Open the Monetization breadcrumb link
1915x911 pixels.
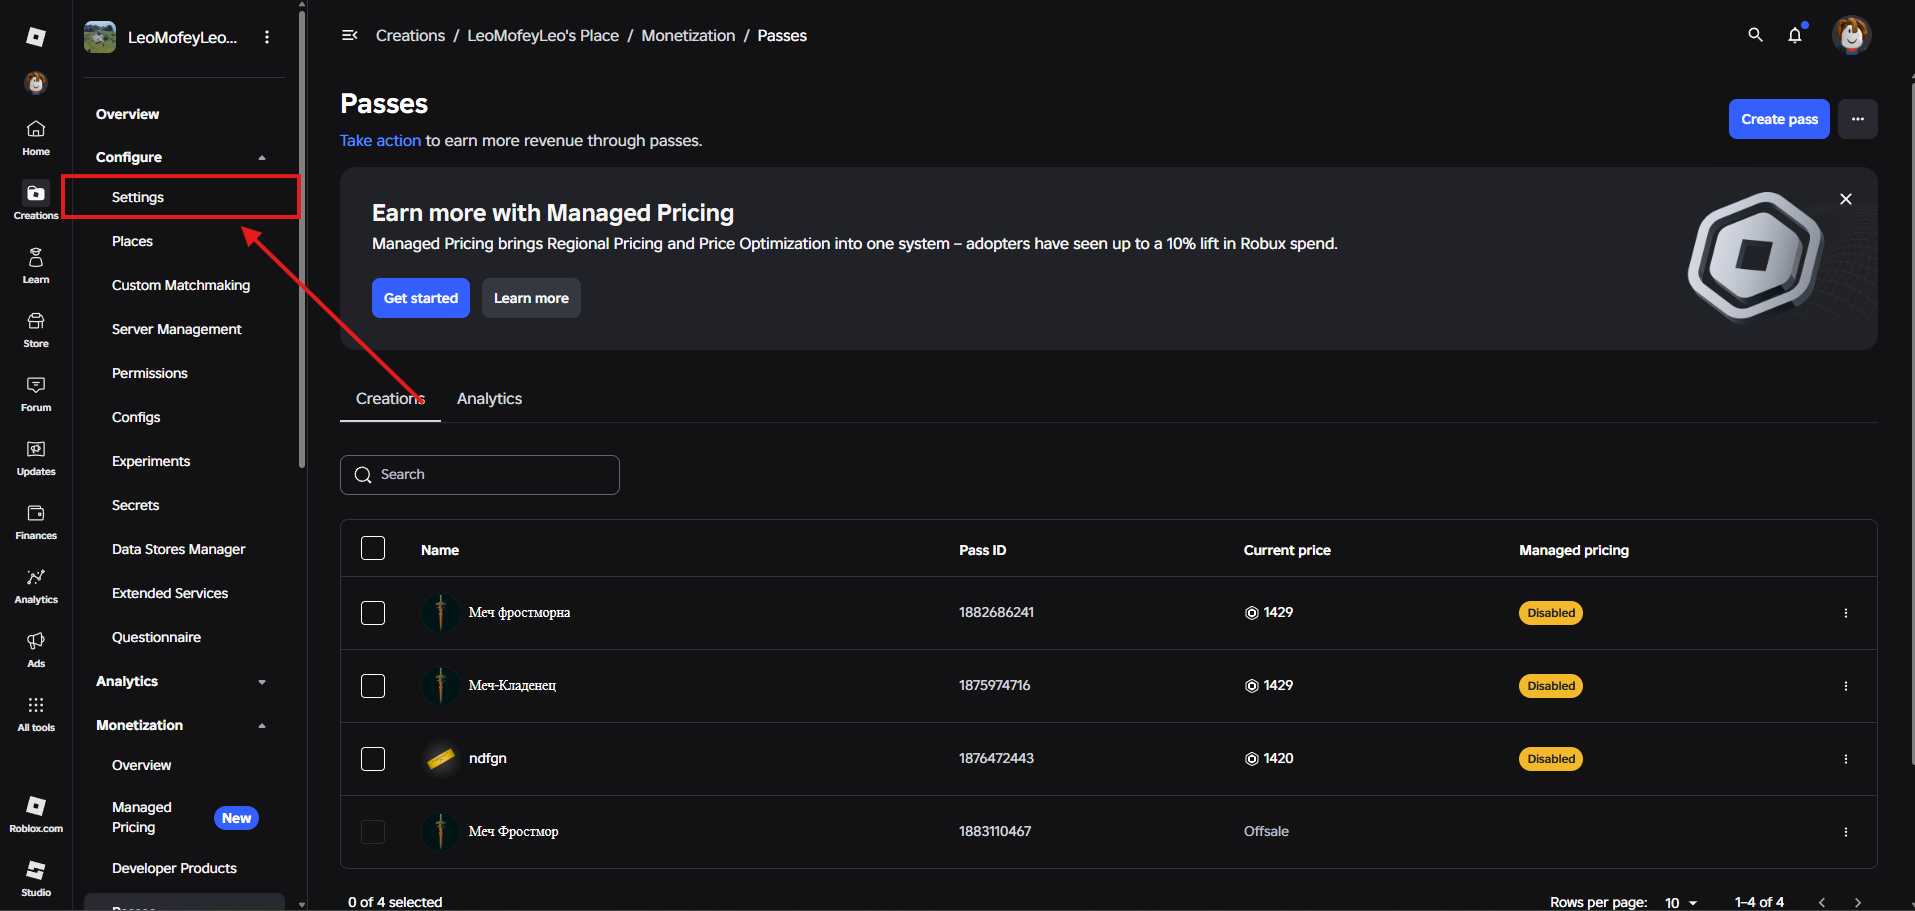tap(688, 36)
